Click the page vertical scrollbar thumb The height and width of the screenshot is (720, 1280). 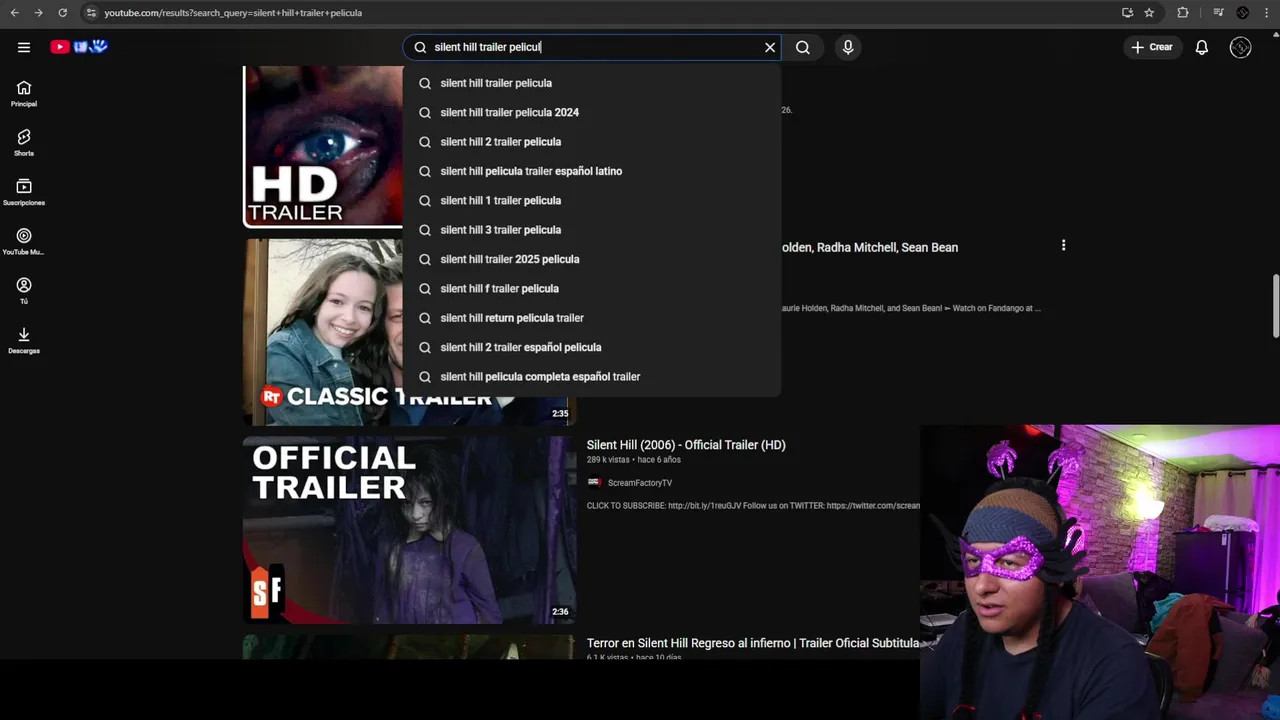[x=1274, y=306]
